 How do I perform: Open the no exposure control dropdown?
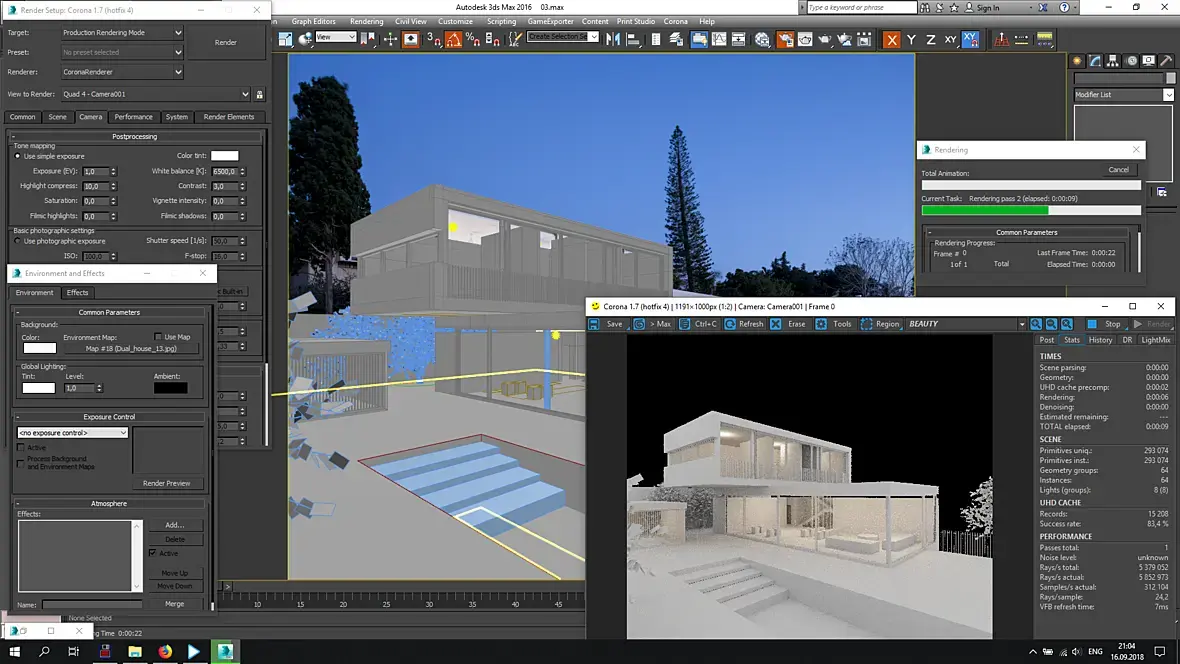pos(72,433)
